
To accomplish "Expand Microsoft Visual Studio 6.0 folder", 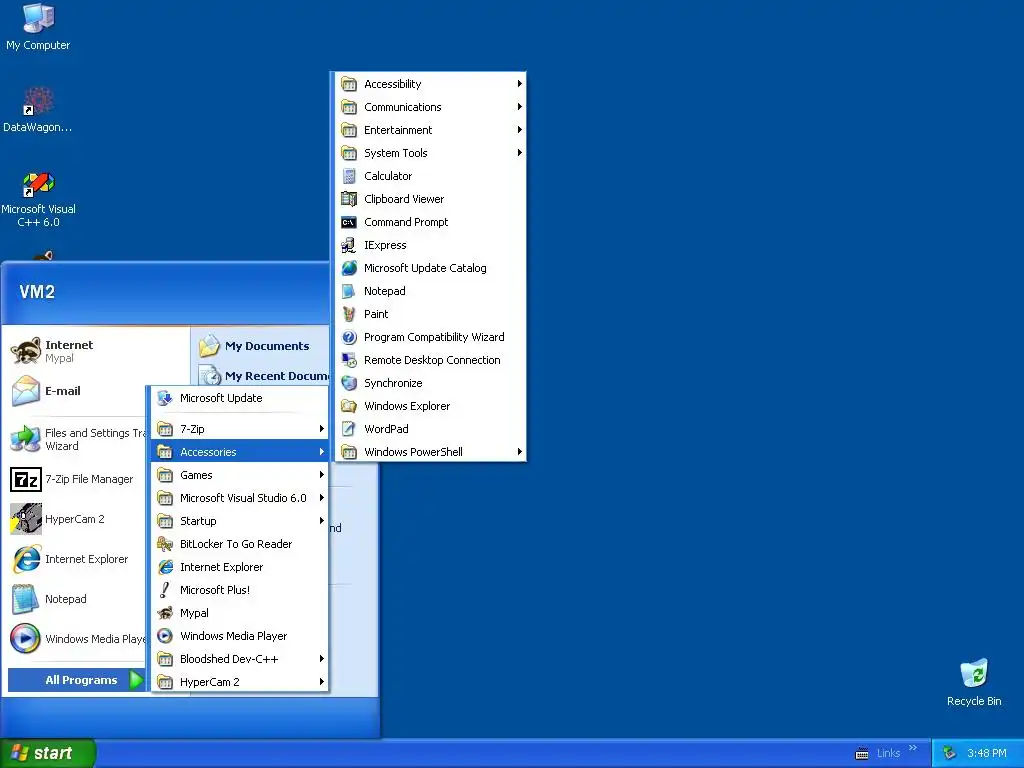I will click(x=240, y=498).
